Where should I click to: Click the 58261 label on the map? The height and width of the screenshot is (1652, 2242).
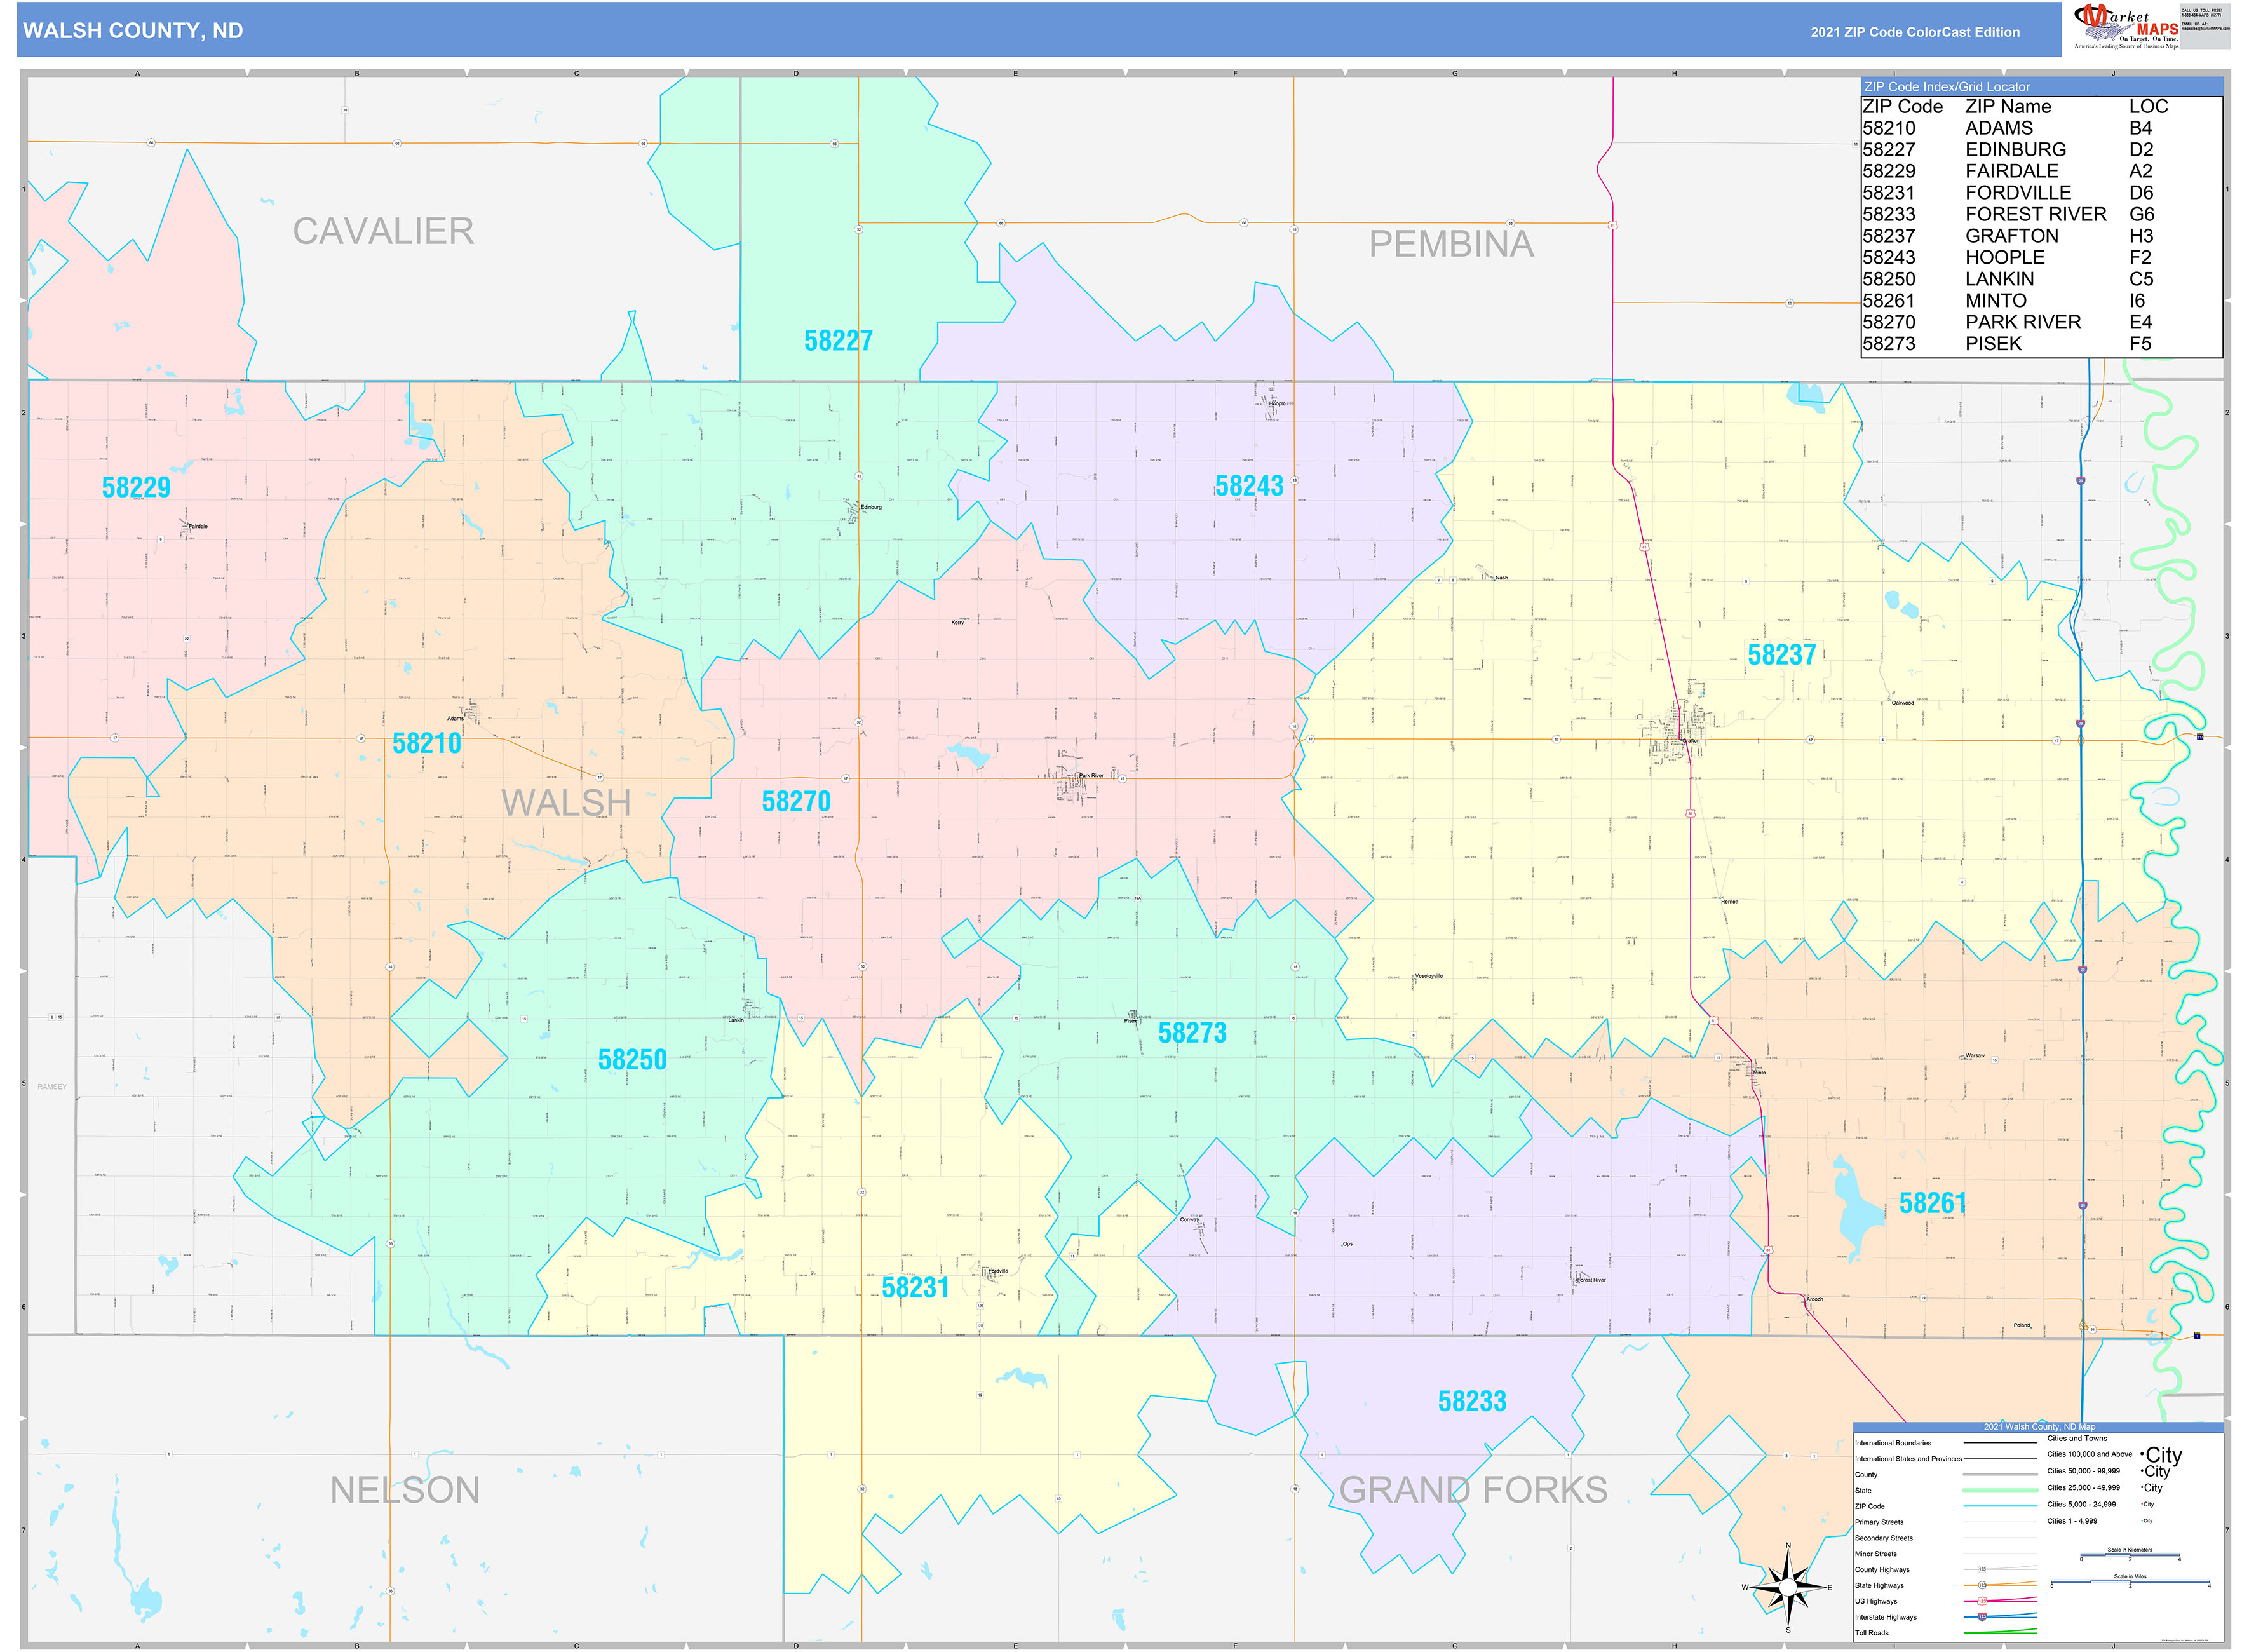click(x=1933, y=1203)
